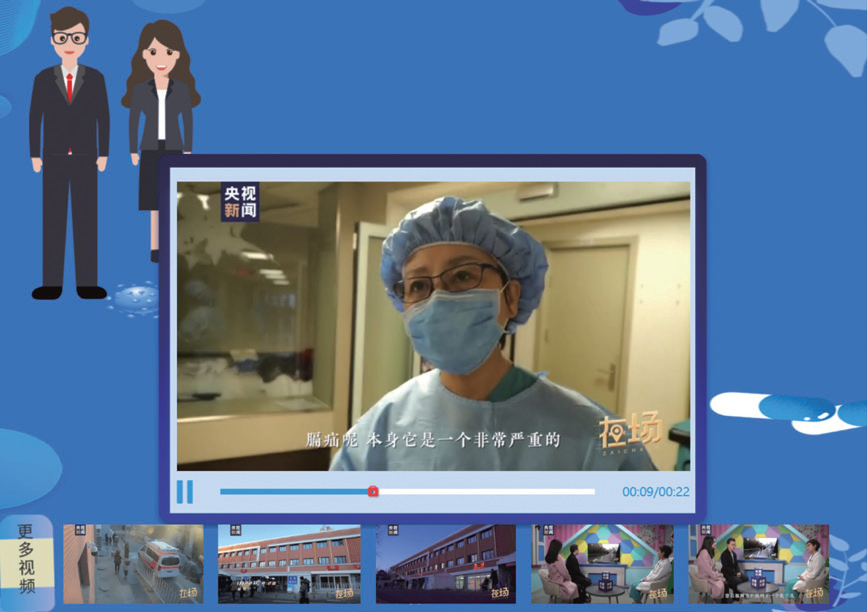Click the red progress bar playhead
This screenshot has width=867, height=612.
[x=373, y=492]
